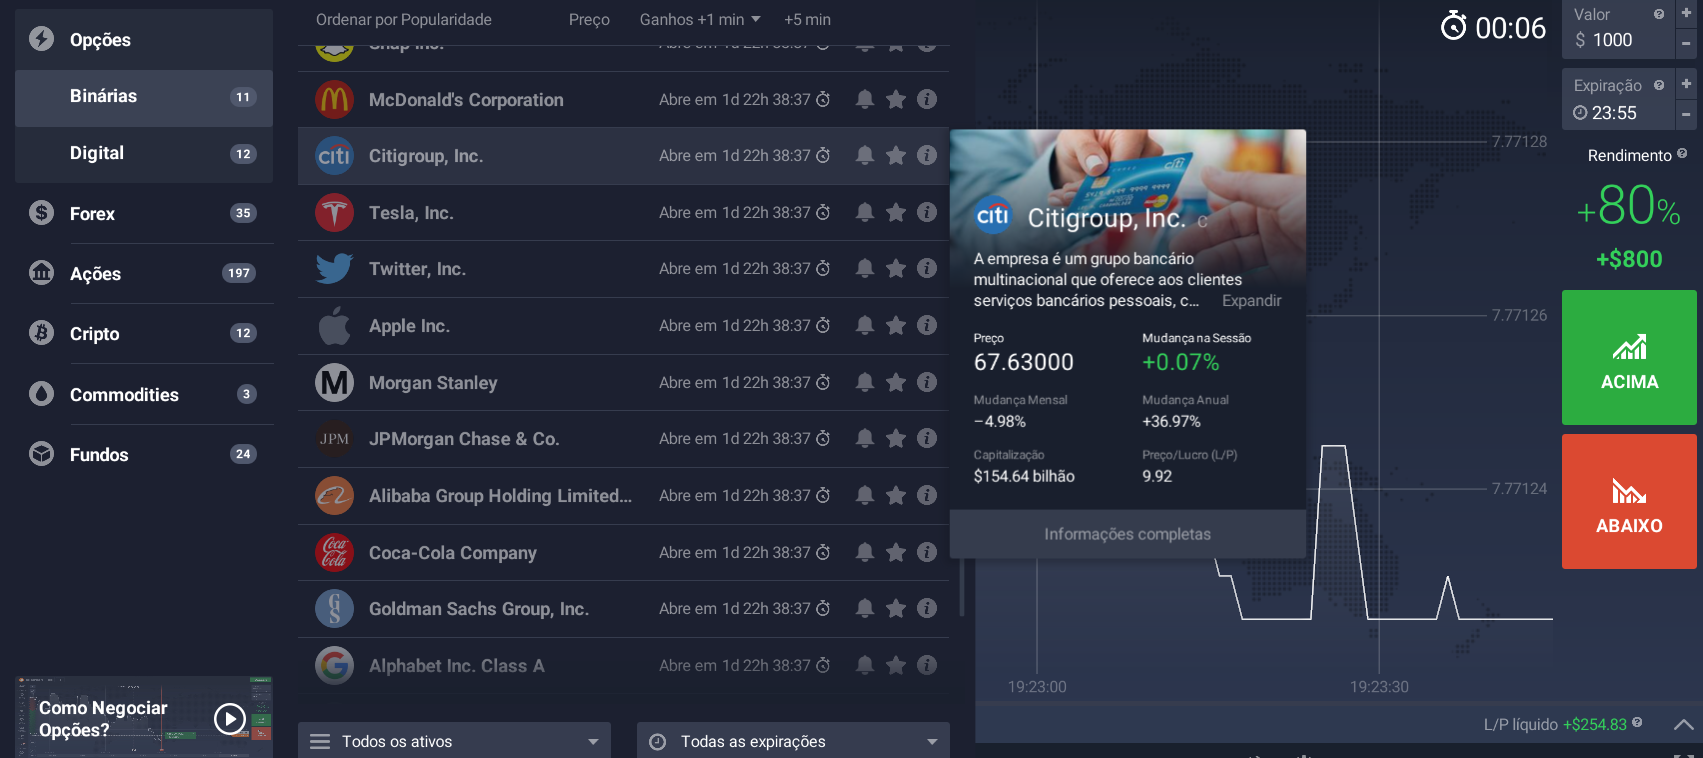1703x758 pixels.
Task: Open the info icon for Alibaba Group Holding
Action: tap(927, 495)
